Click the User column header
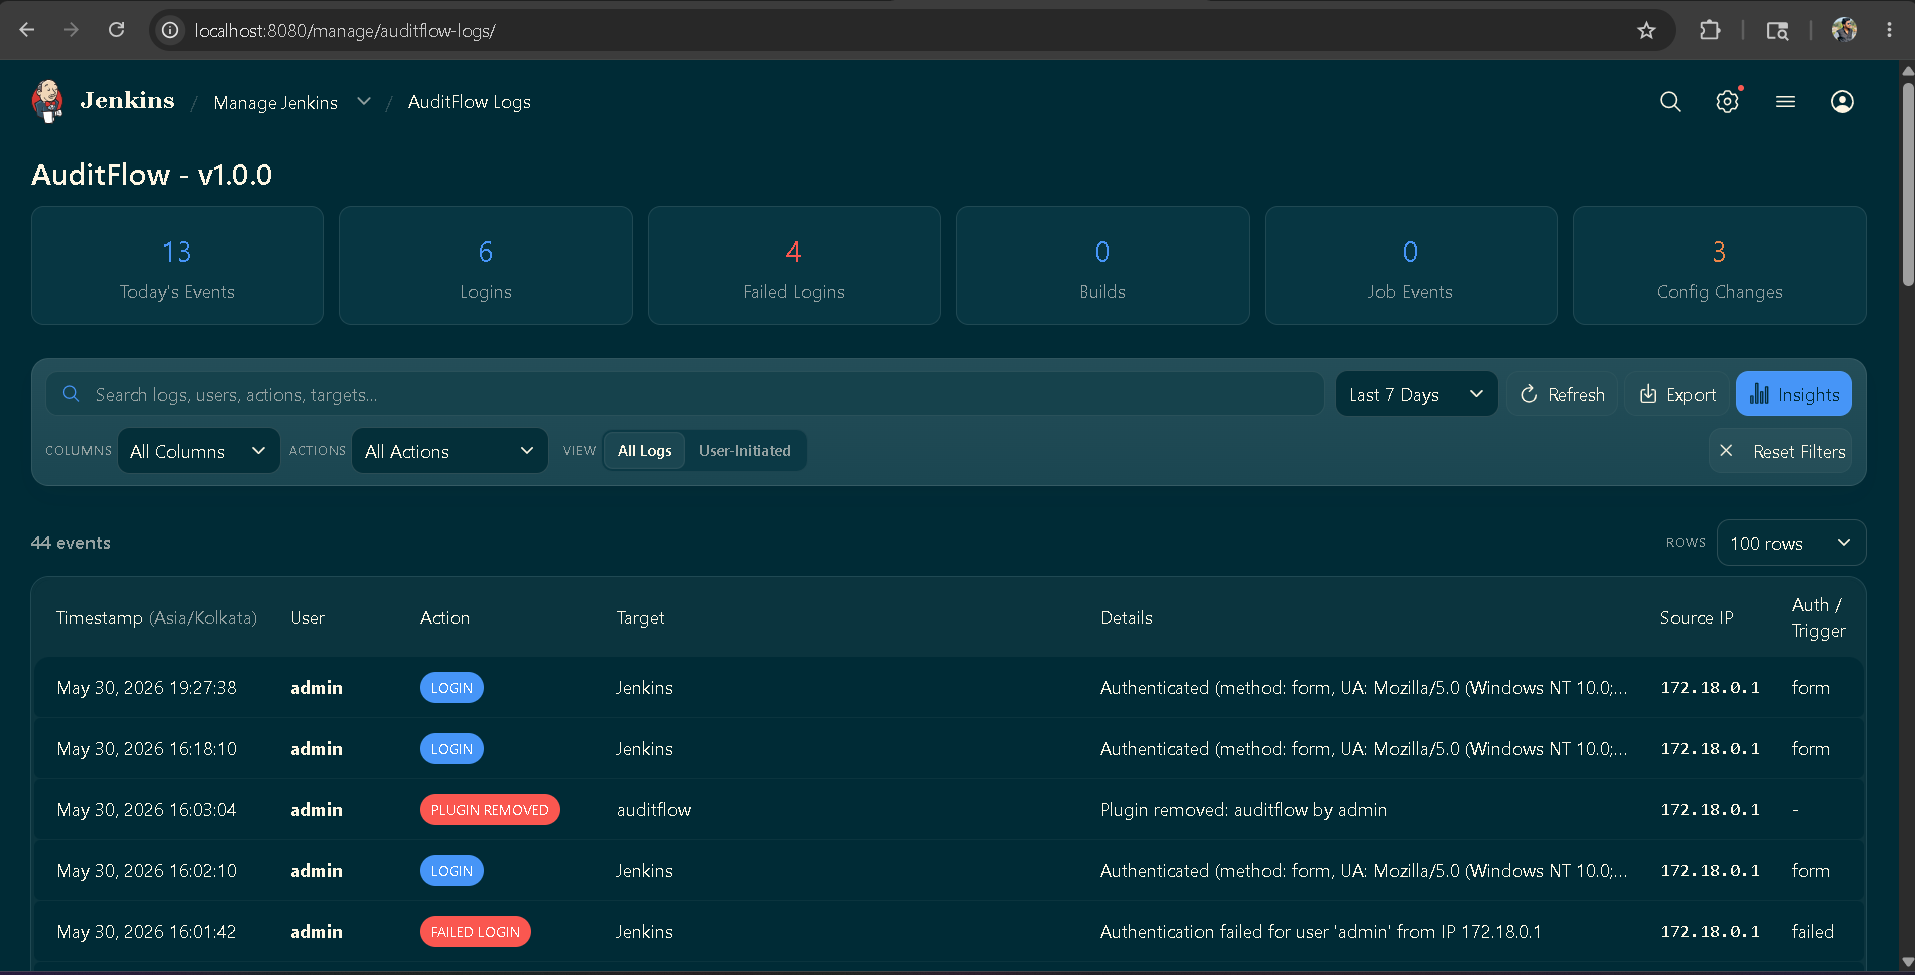This screenshot has height=975, width=1915. point(308,618)
